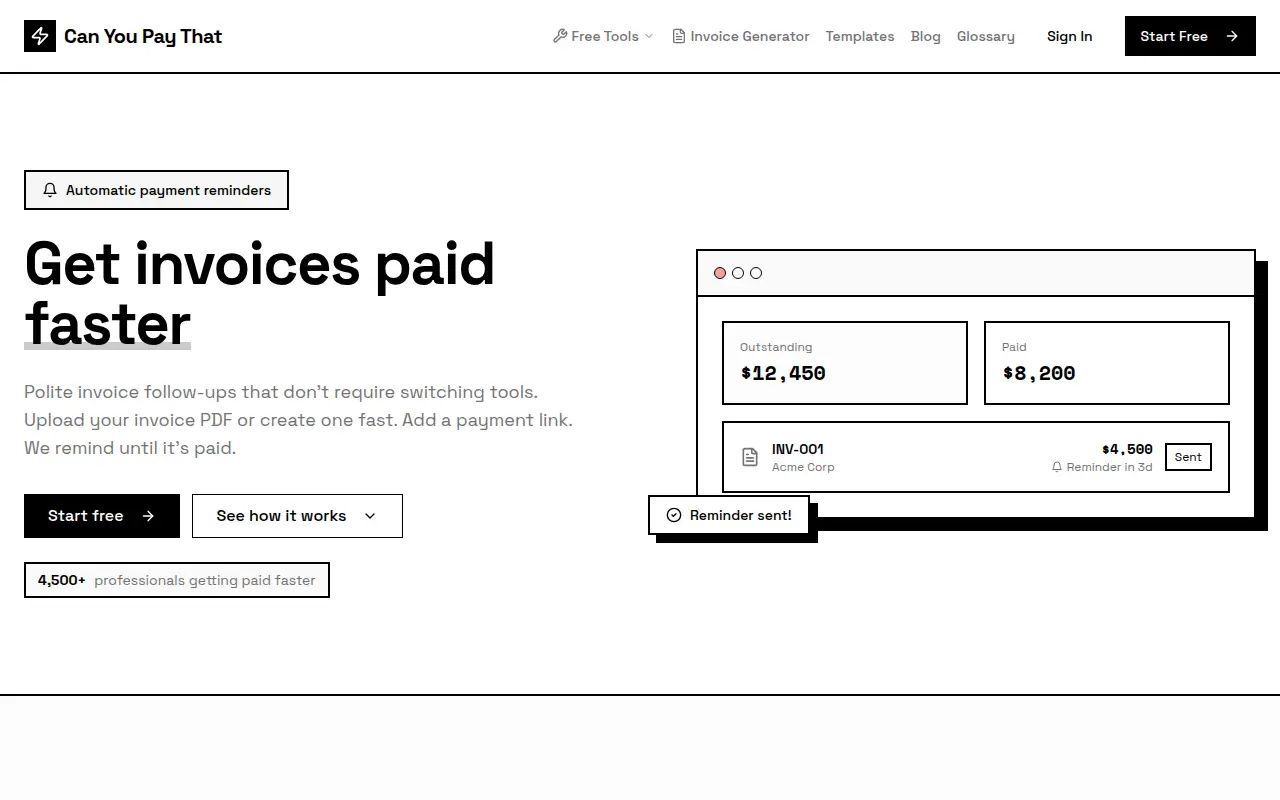
Task: Click the bell icon in the reminders badge
Action: [50, 190]
